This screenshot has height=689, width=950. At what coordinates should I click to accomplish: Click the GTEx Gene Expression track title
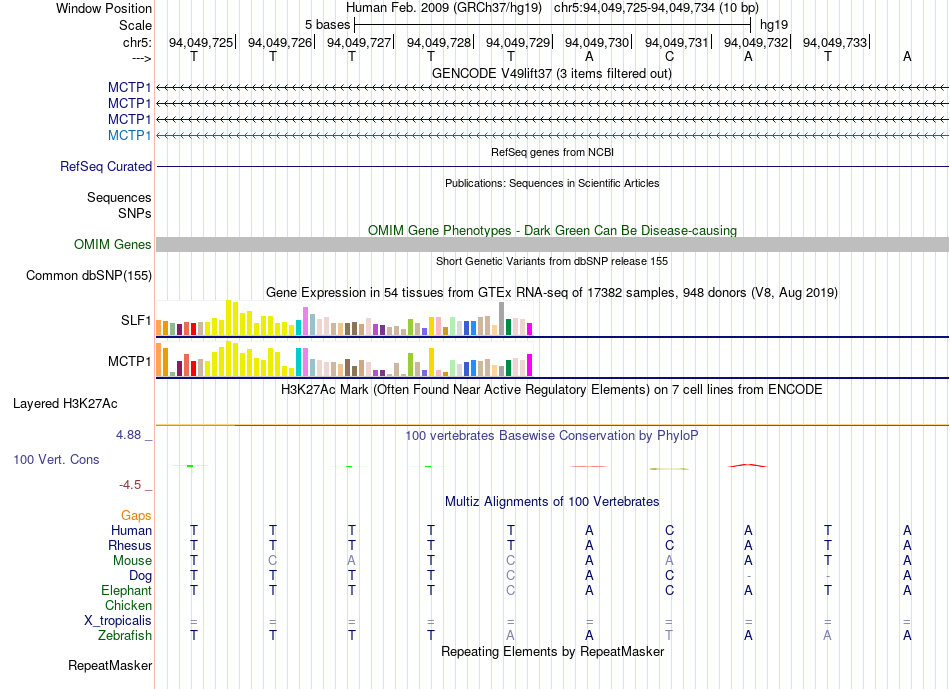coord(552,293)
